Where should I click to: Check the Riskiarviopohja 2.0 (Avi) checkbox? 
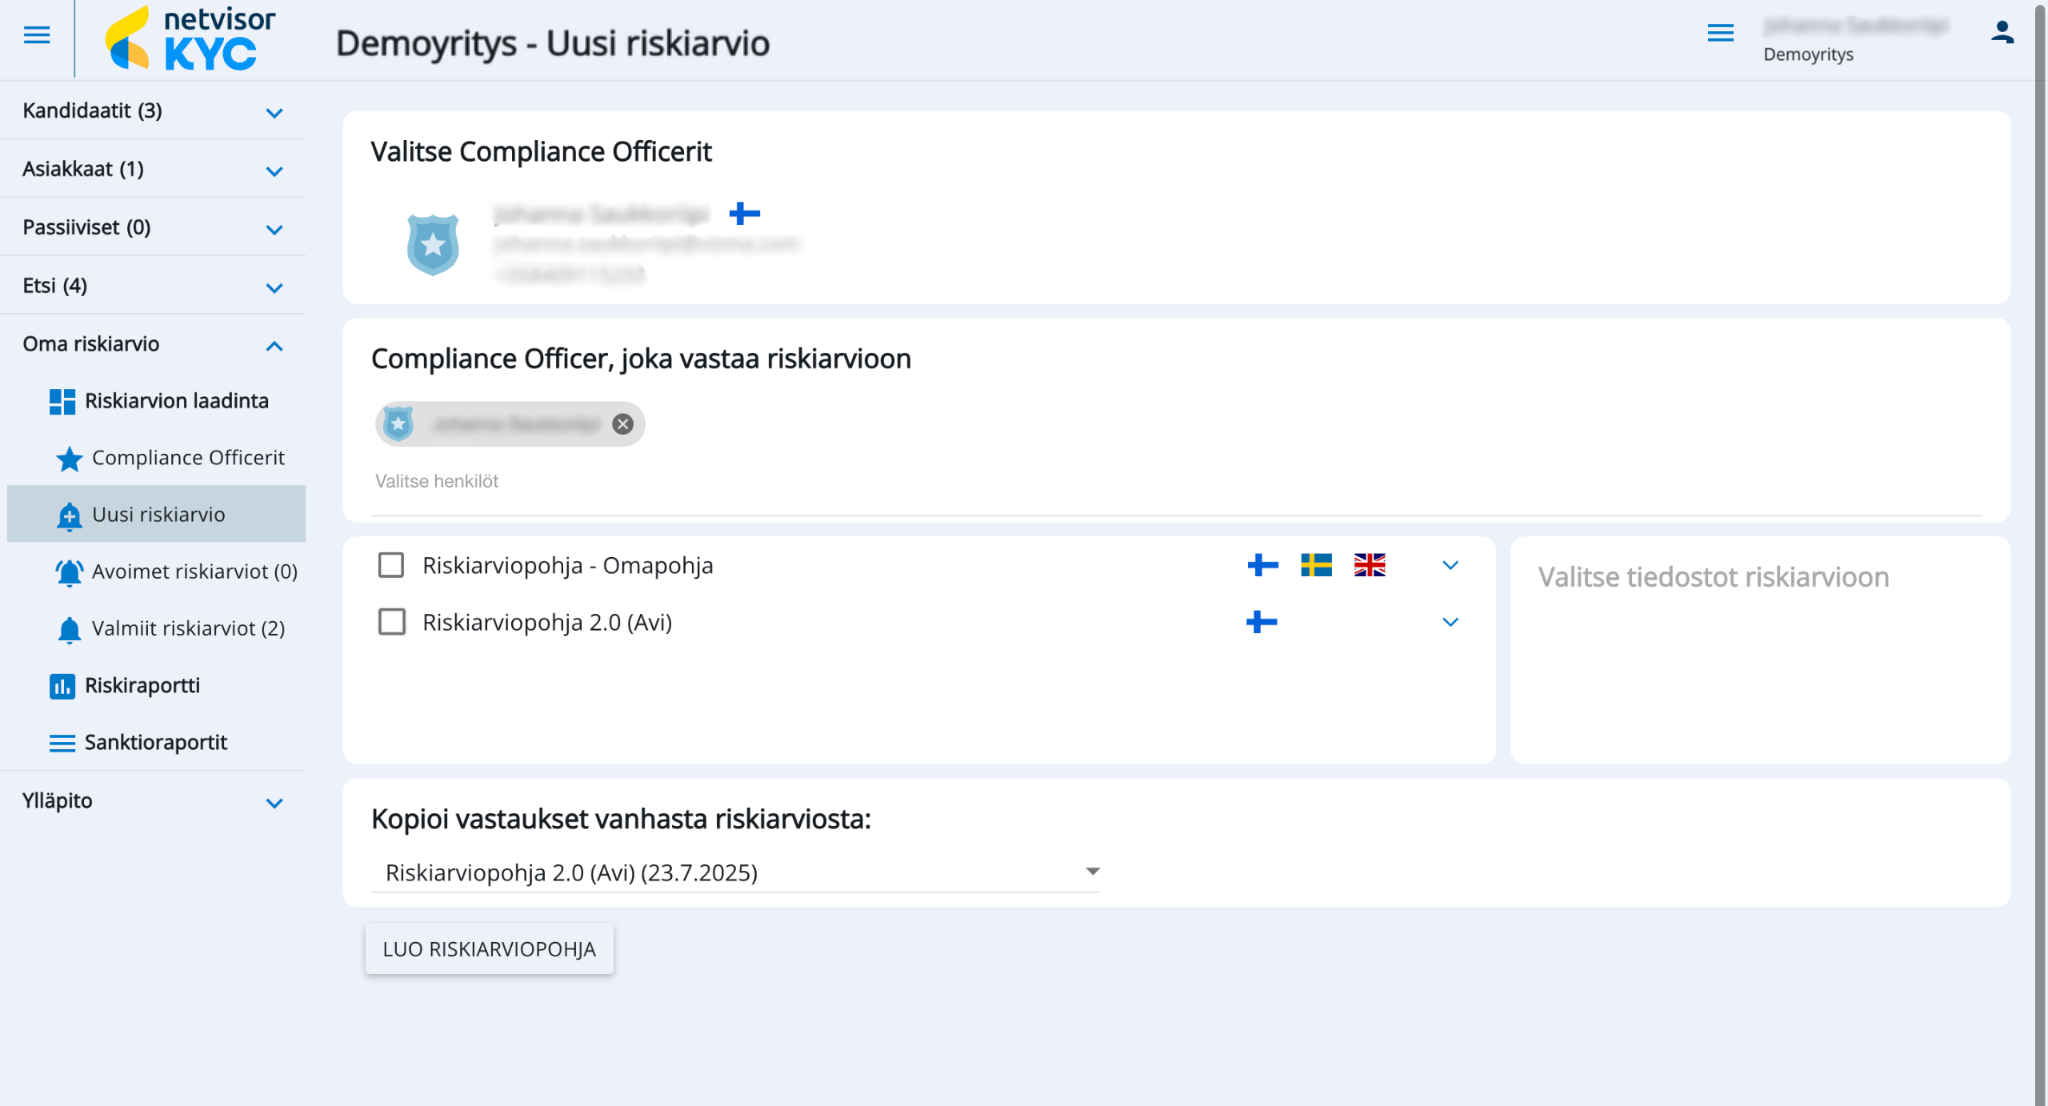391,622
